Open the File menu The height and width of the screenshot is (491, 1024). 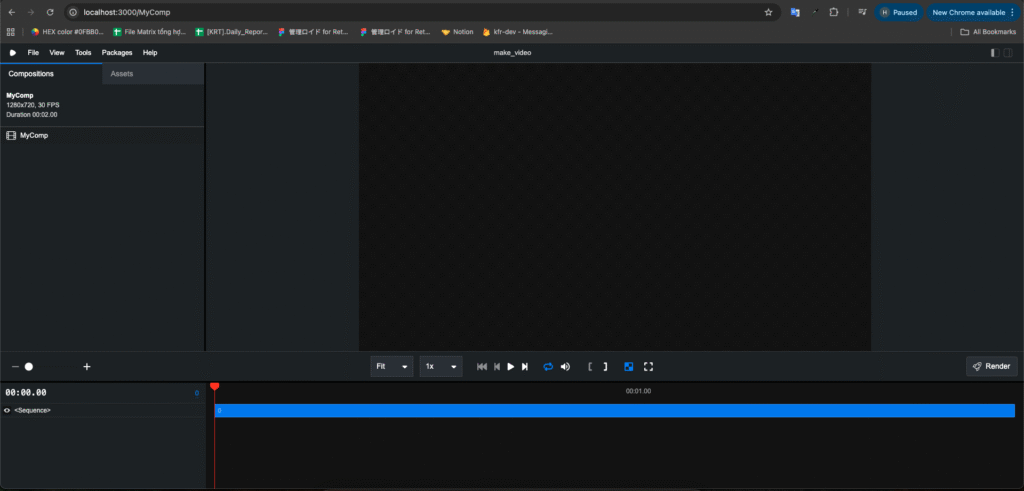coord(34,52)
